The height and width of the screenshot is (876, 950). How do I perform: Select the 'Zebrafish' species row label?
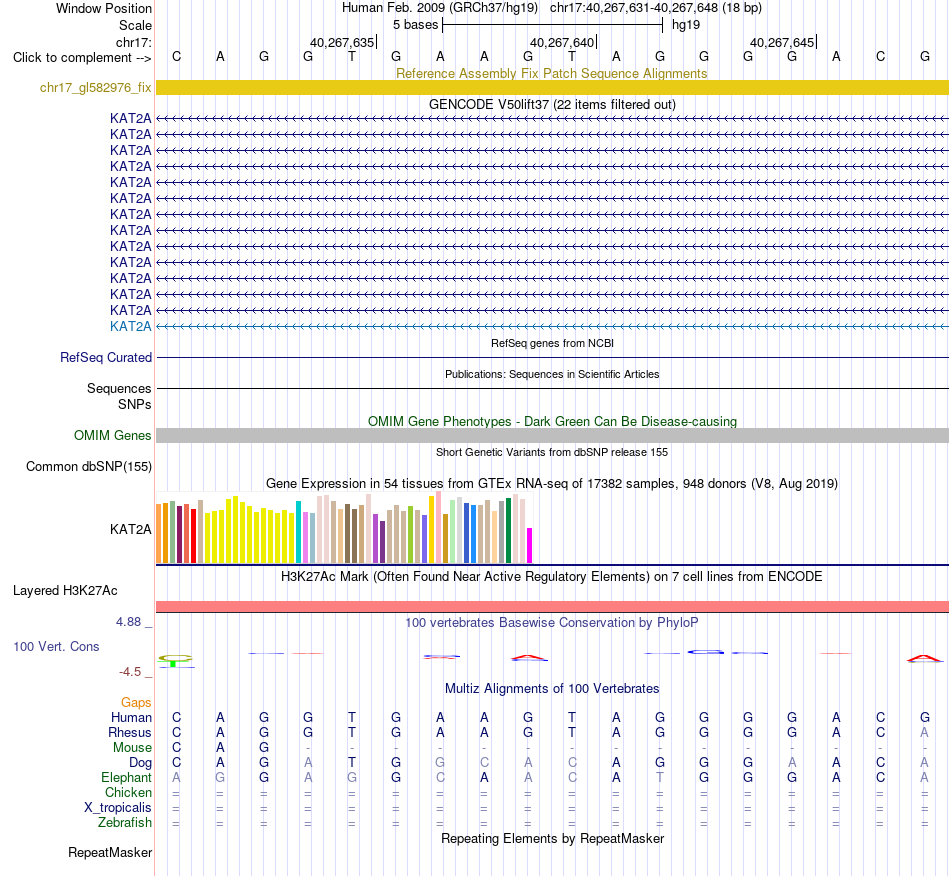click(x=125, y=823)
